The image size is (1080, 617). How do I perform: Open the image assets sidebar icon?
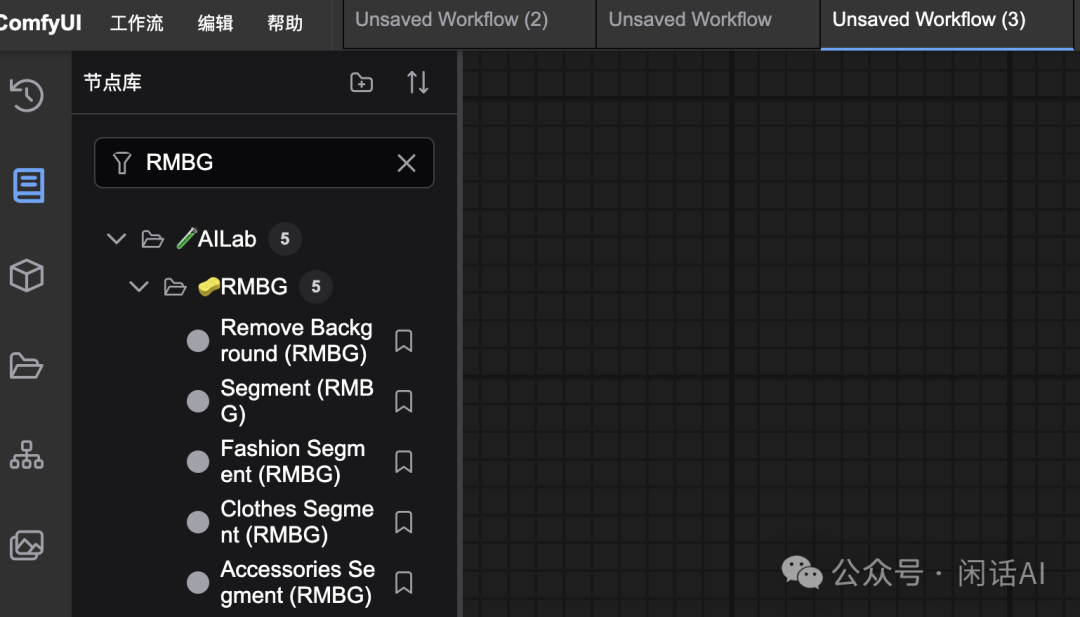pos(27,545)
